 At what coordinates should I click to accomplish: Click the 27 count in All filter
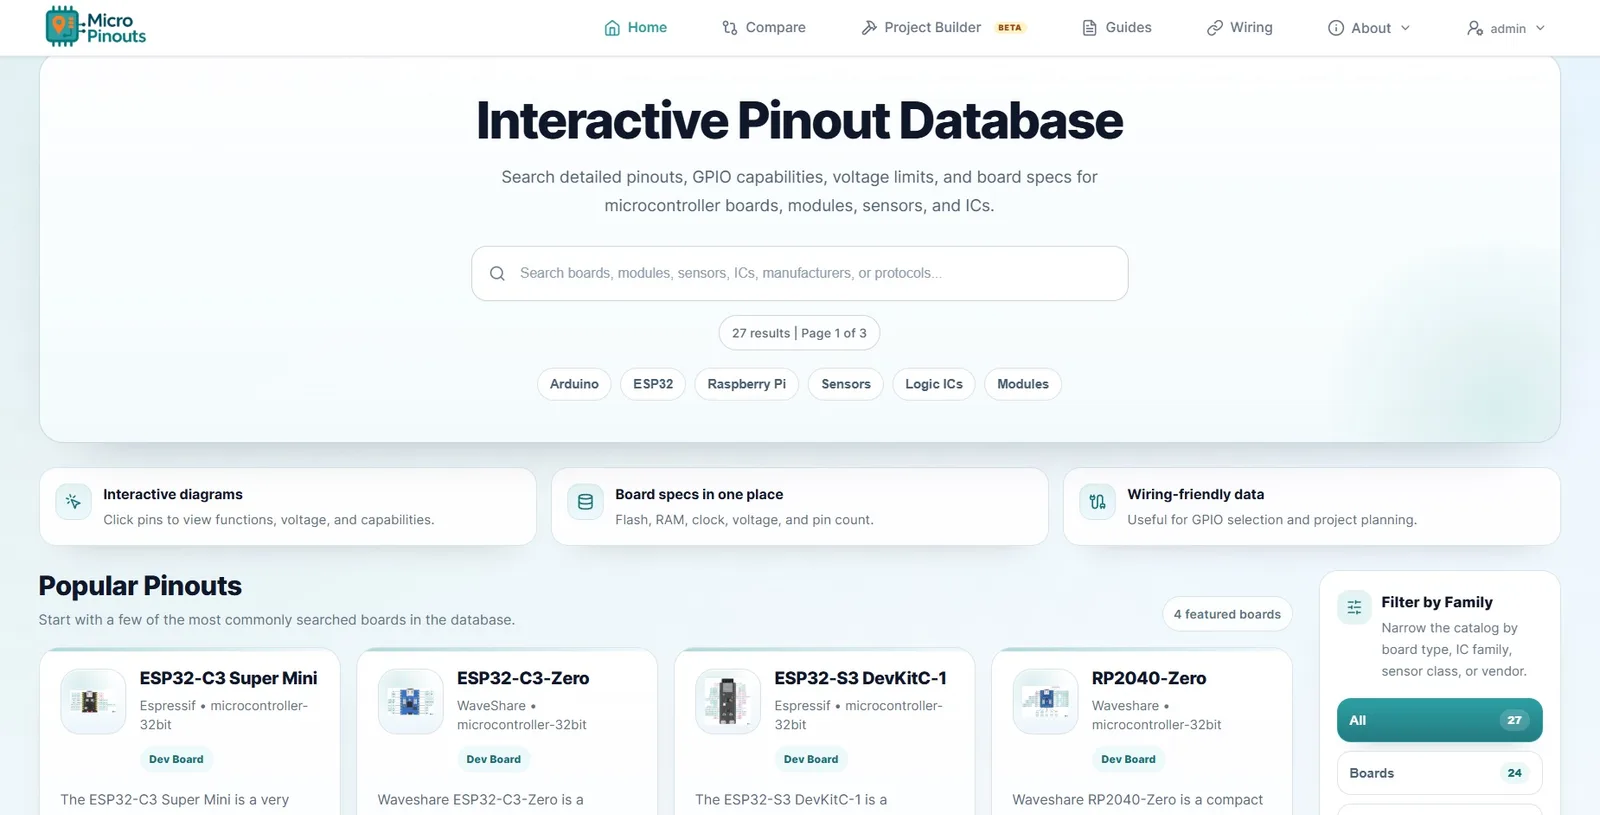coord(1514,720)
